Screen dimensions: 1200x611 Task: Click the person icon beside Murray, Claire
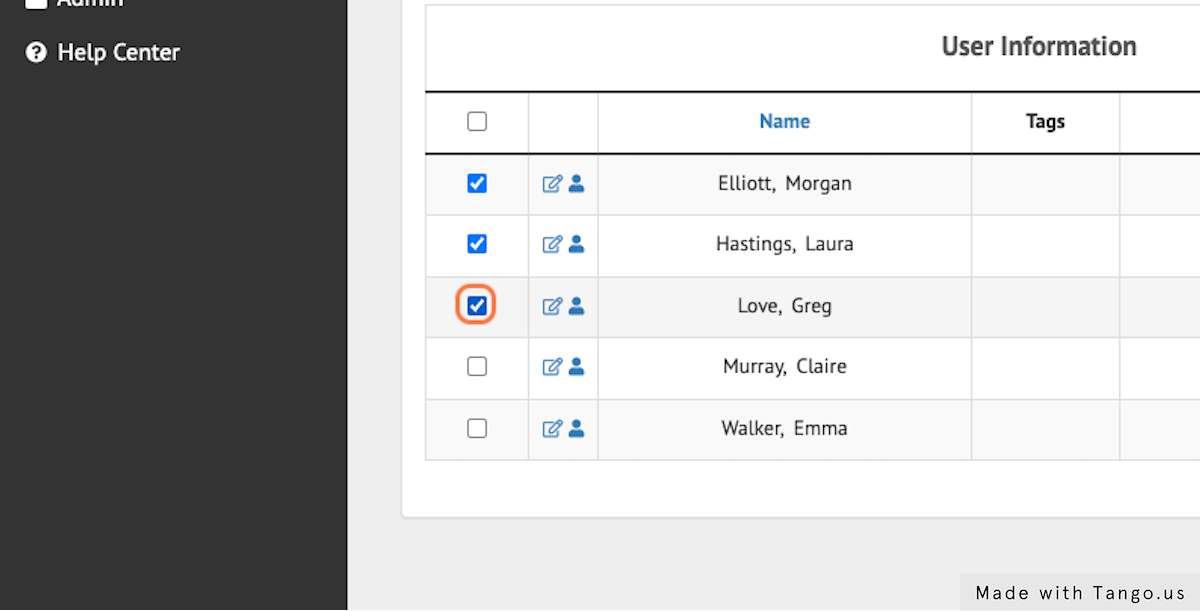(x=576, y=368)
